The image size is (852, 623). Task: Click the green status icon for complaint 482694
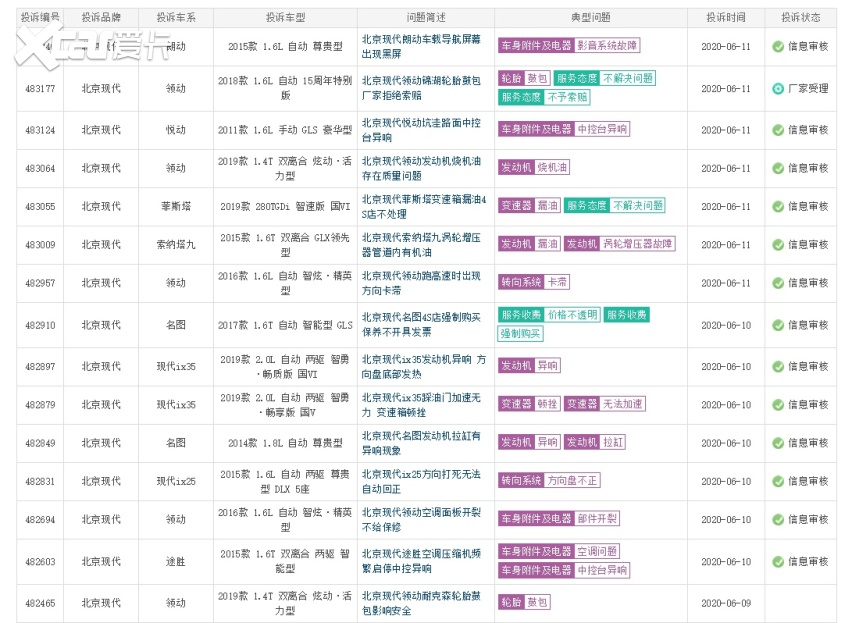[778, 520]
